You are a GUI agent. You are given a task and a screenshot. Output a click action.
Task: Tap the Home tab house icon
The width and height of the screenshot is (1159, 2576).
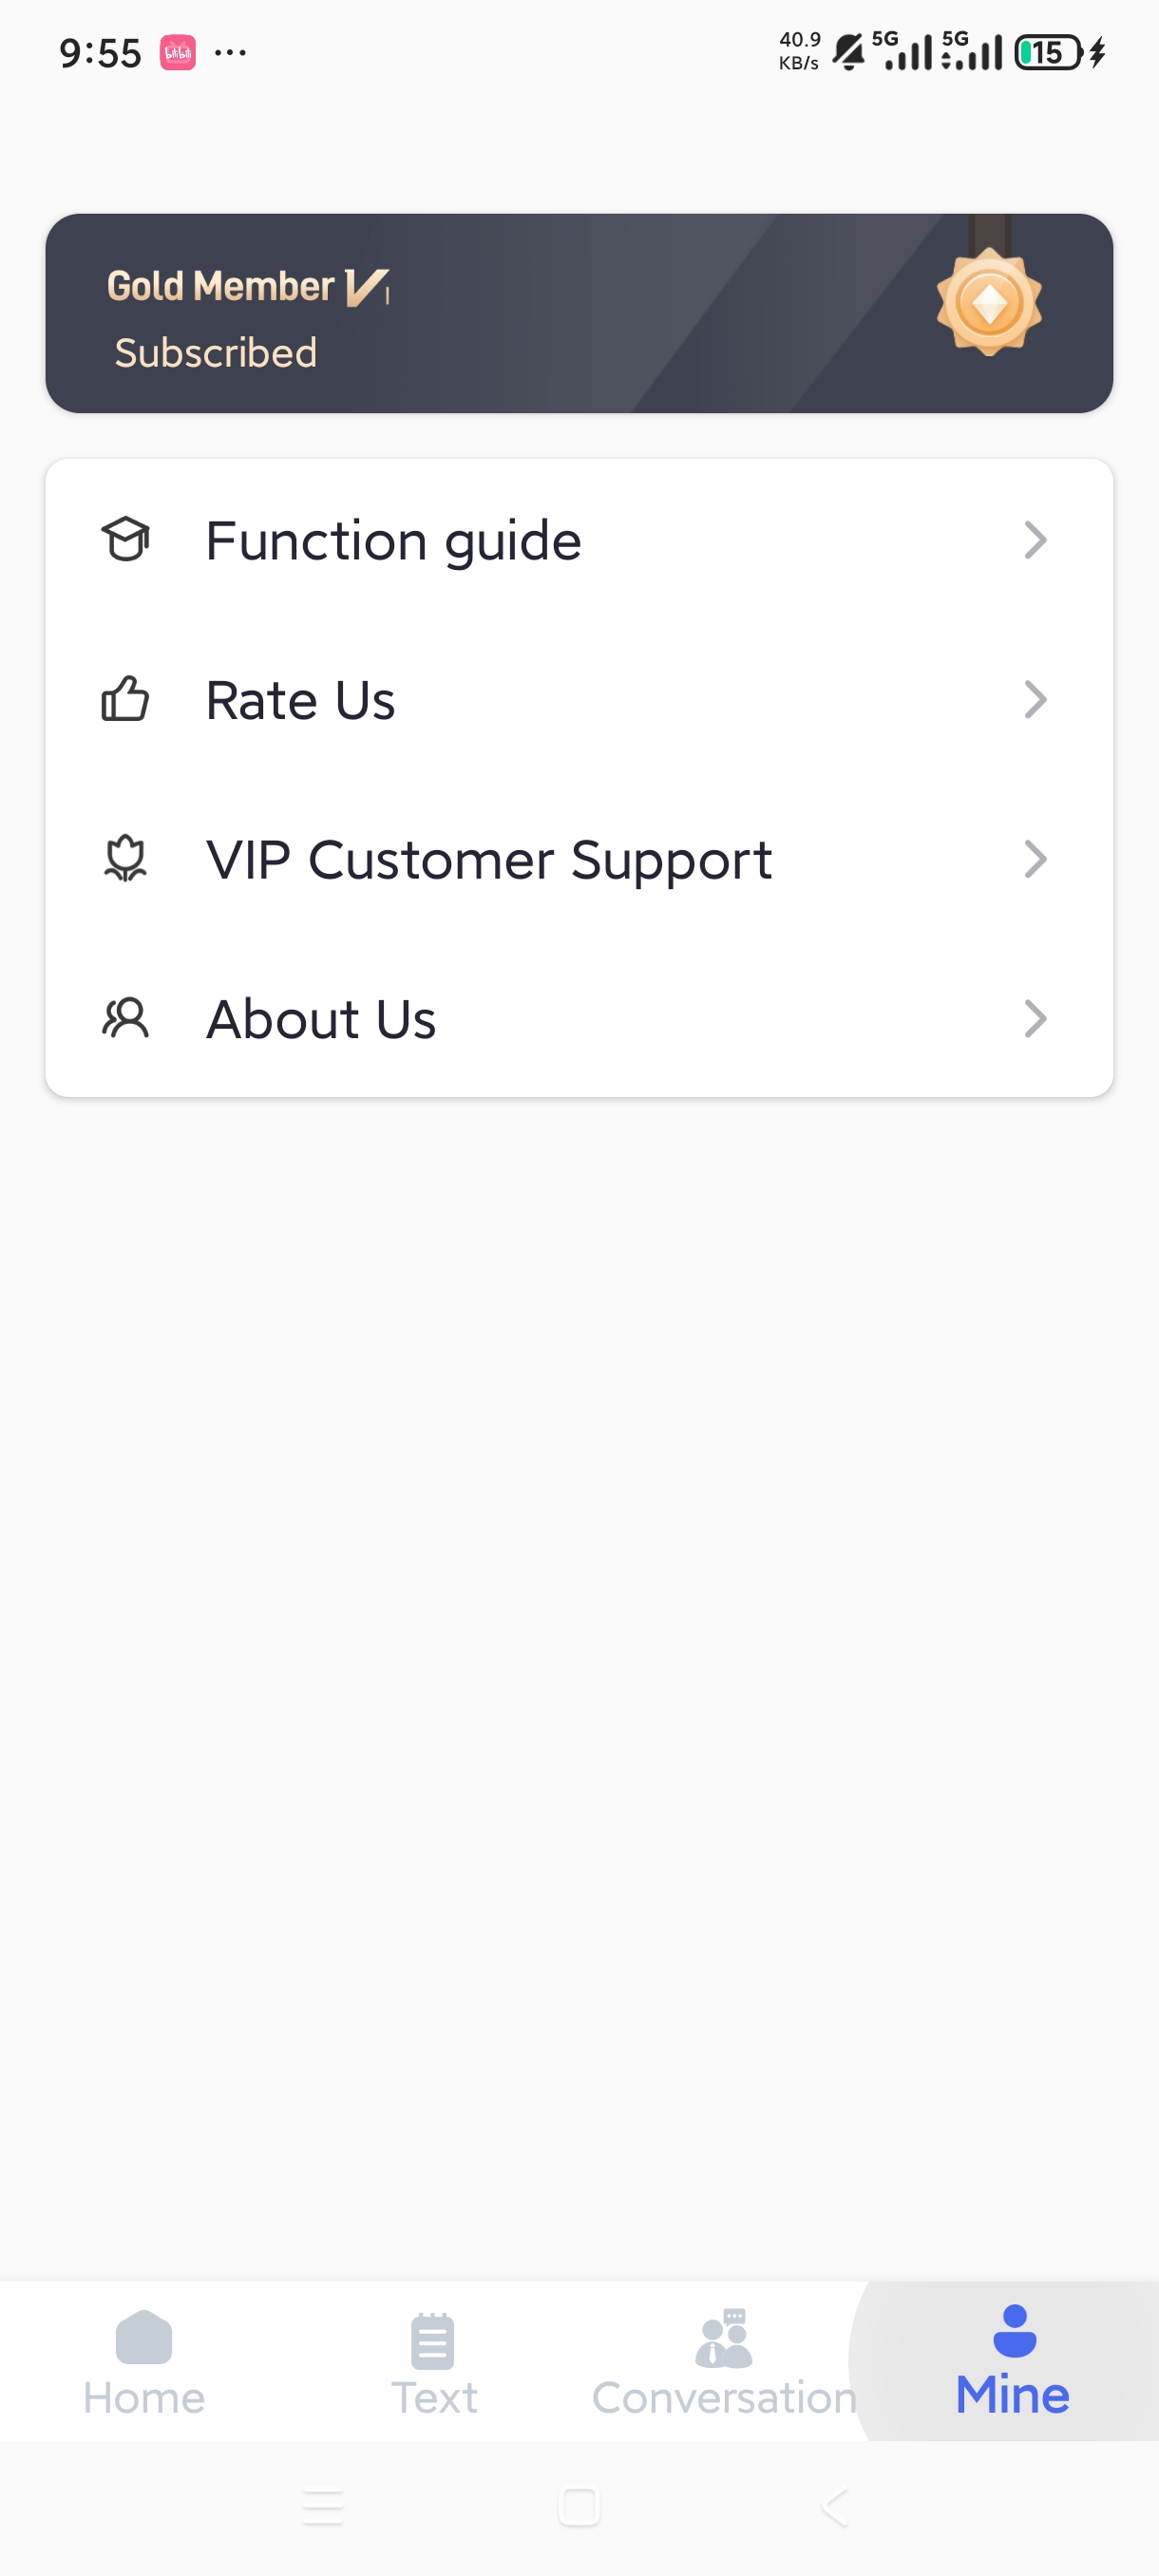[x=144, y=2337]
